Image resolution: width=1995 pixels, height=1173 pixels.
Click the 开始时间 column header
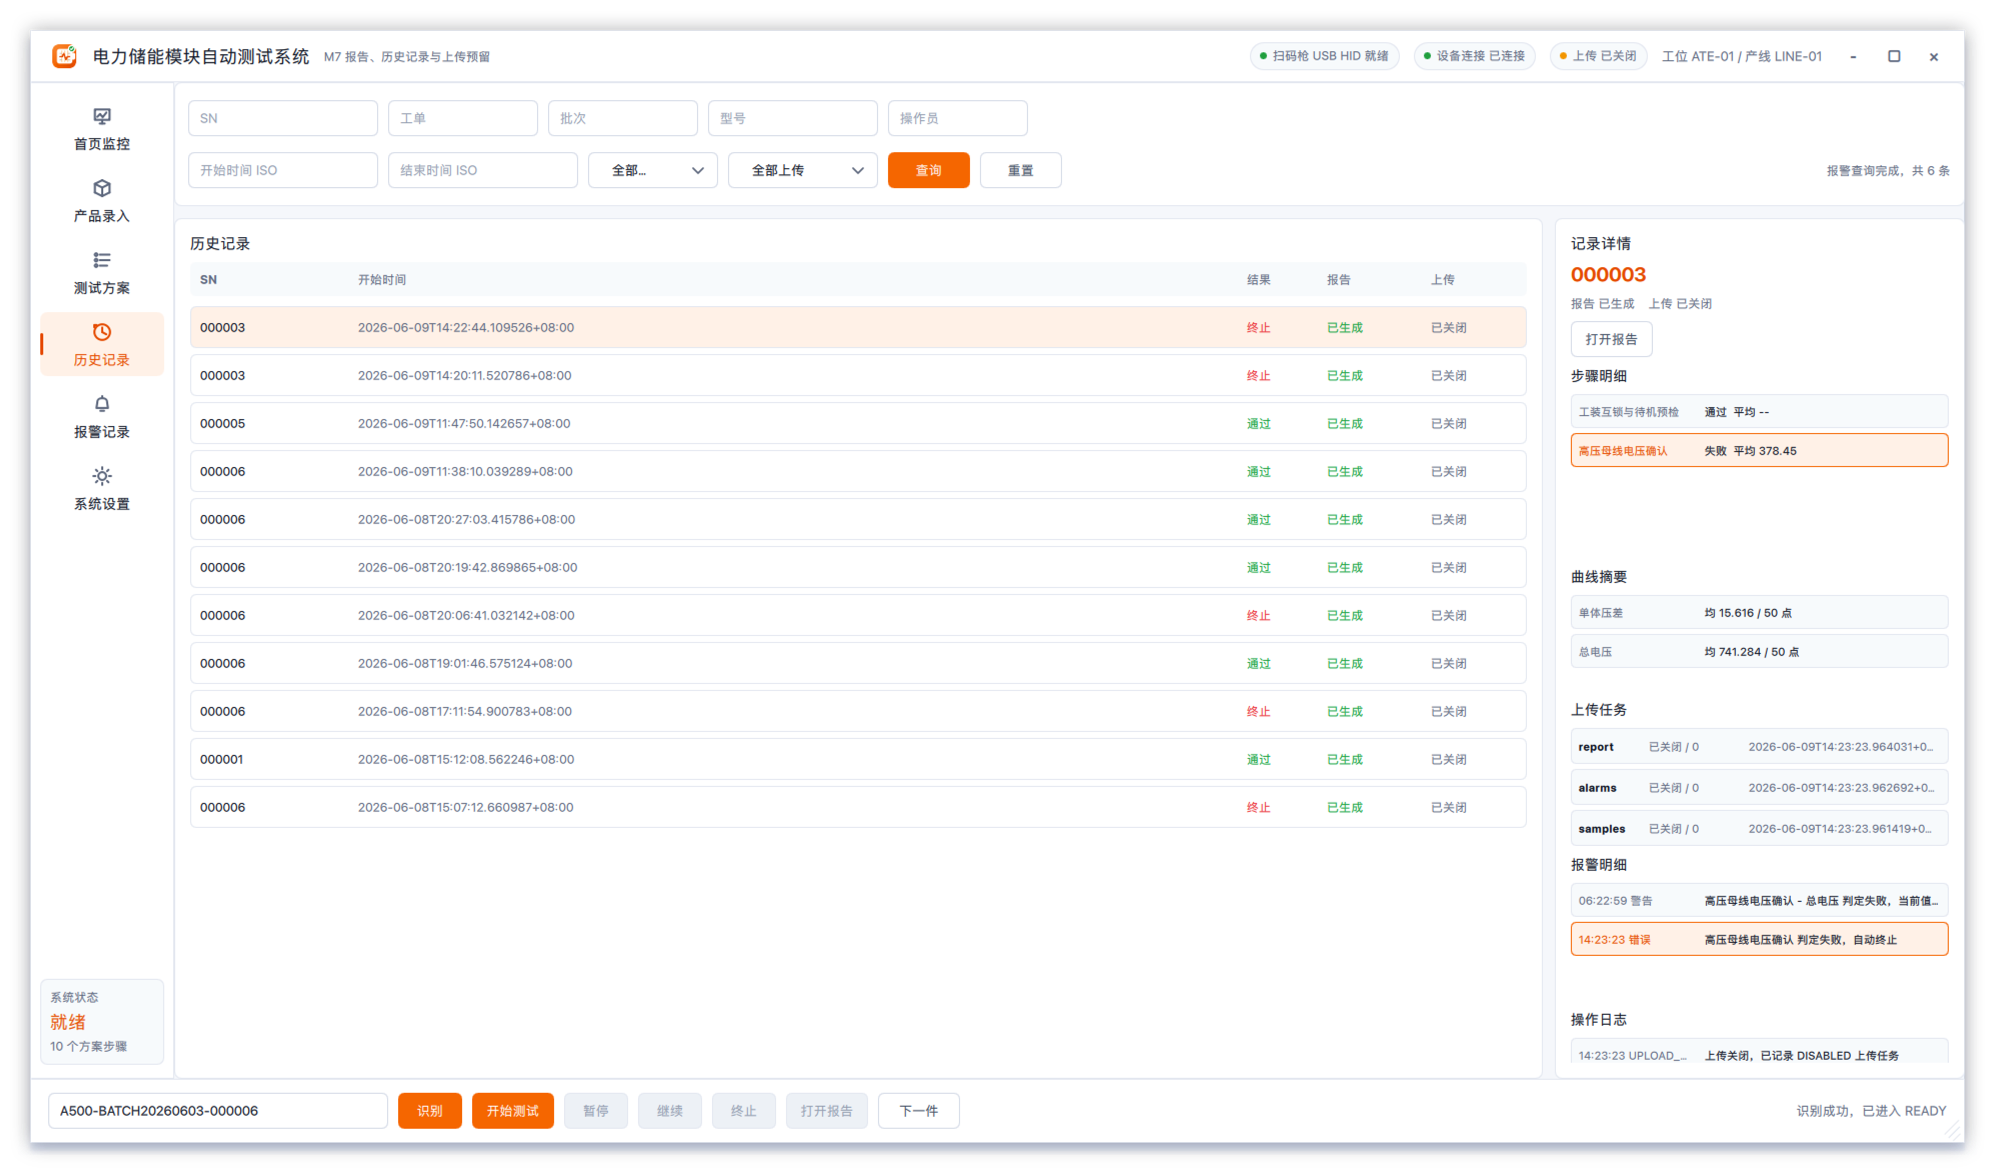coord(382,280)
